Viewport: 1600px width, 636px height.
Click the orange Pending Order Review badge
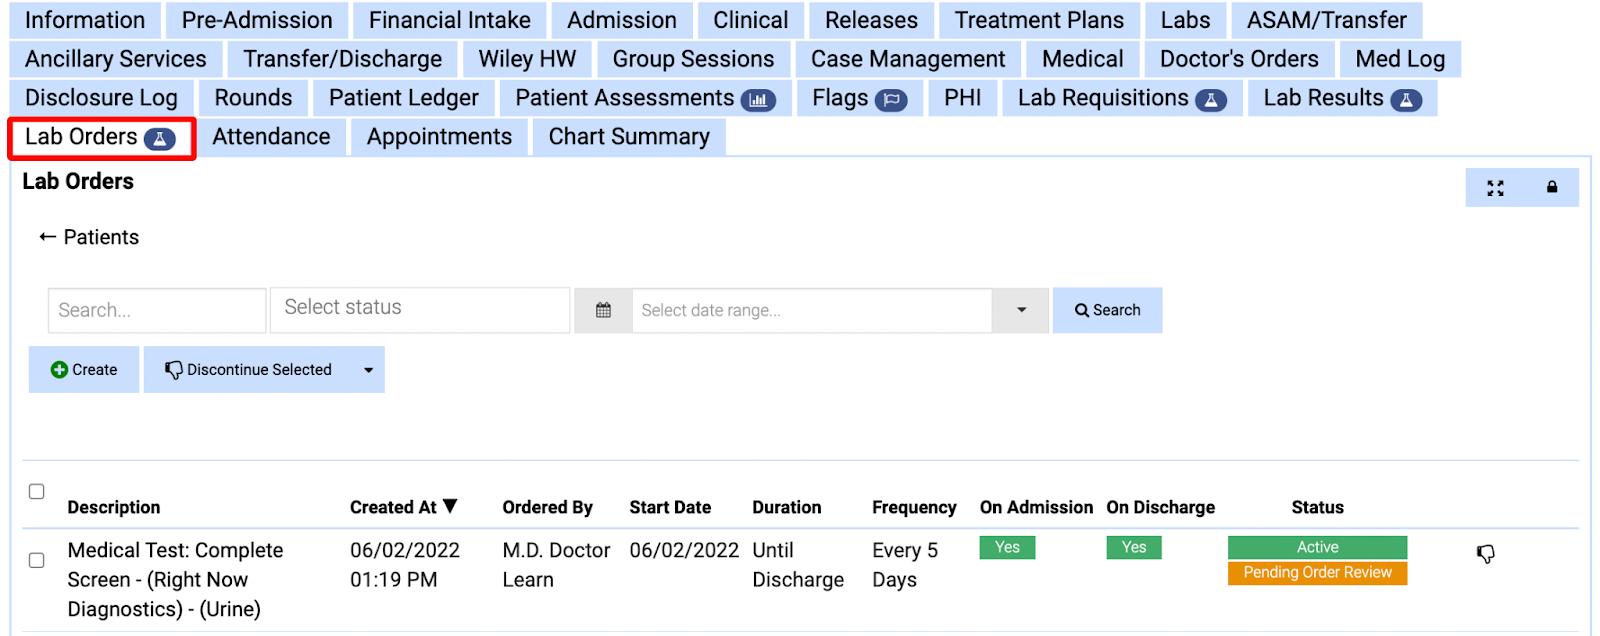[x=1317, y=573]
